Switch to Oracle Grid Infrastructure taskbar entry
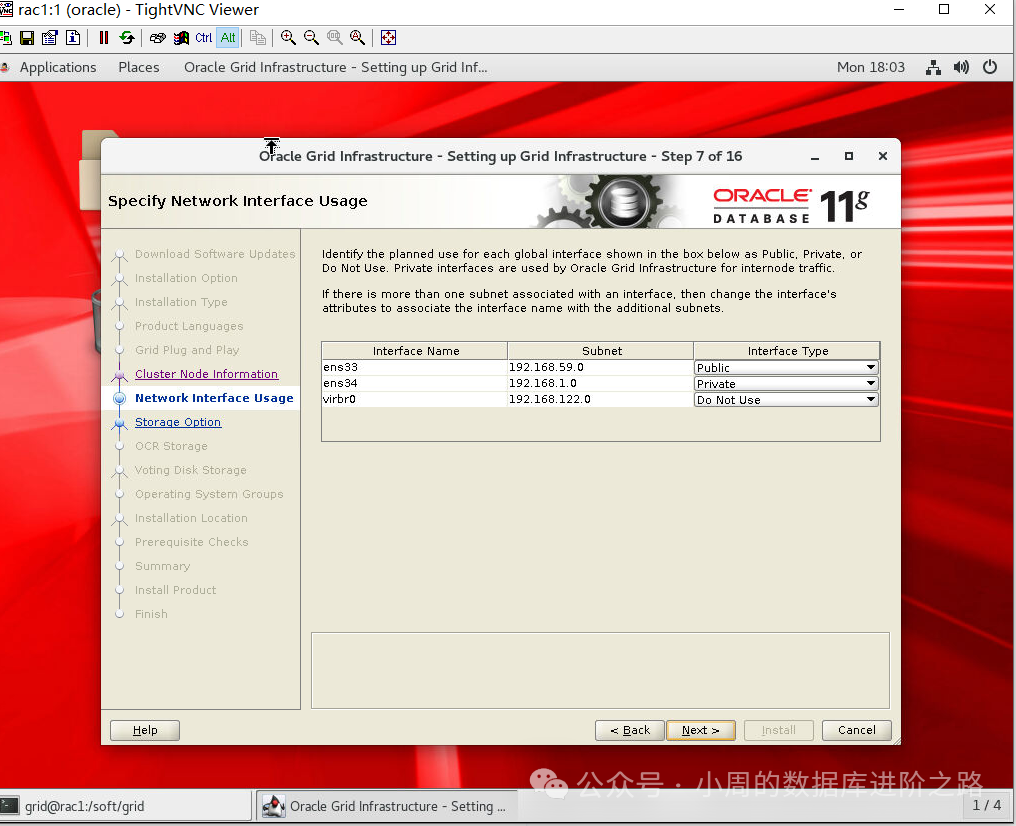 point(387,807)
